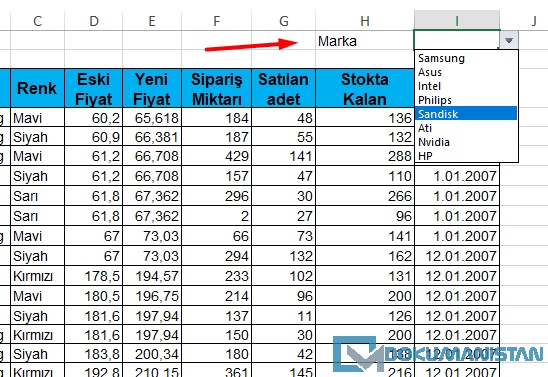Viewport: 548px width, 377px height.
Task: Click cell with sold amount 11
Action: pyautogui.click(x=283, y=316)
